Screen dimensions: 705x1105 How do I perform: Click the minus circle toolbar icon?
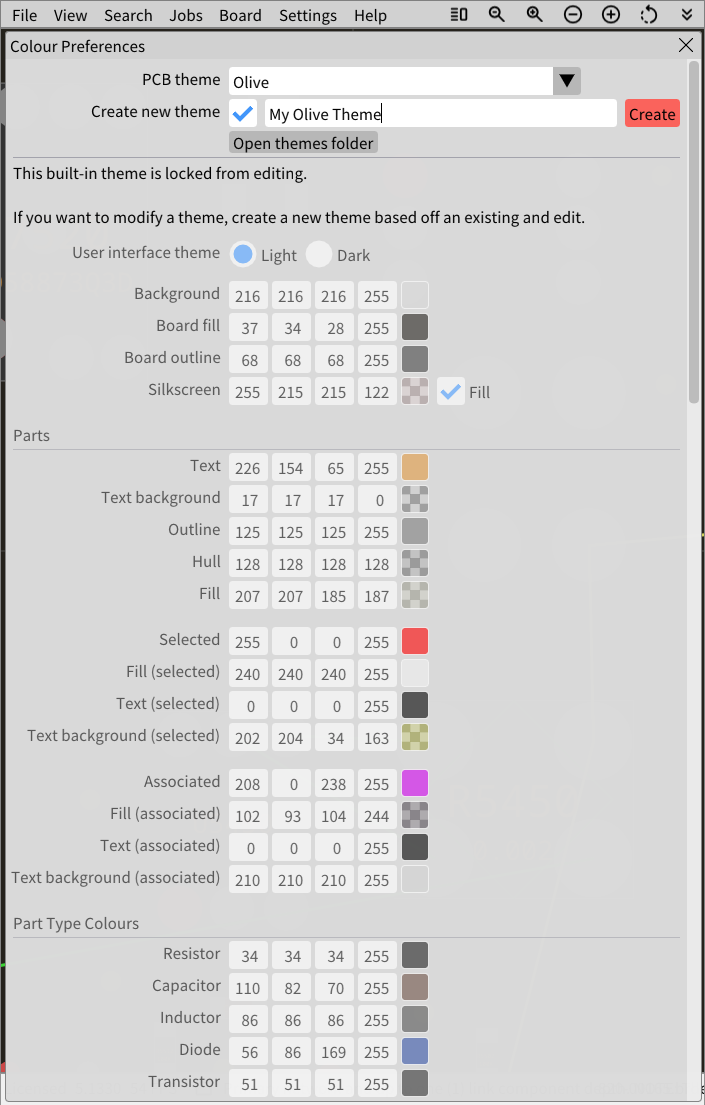coord(573,14)
